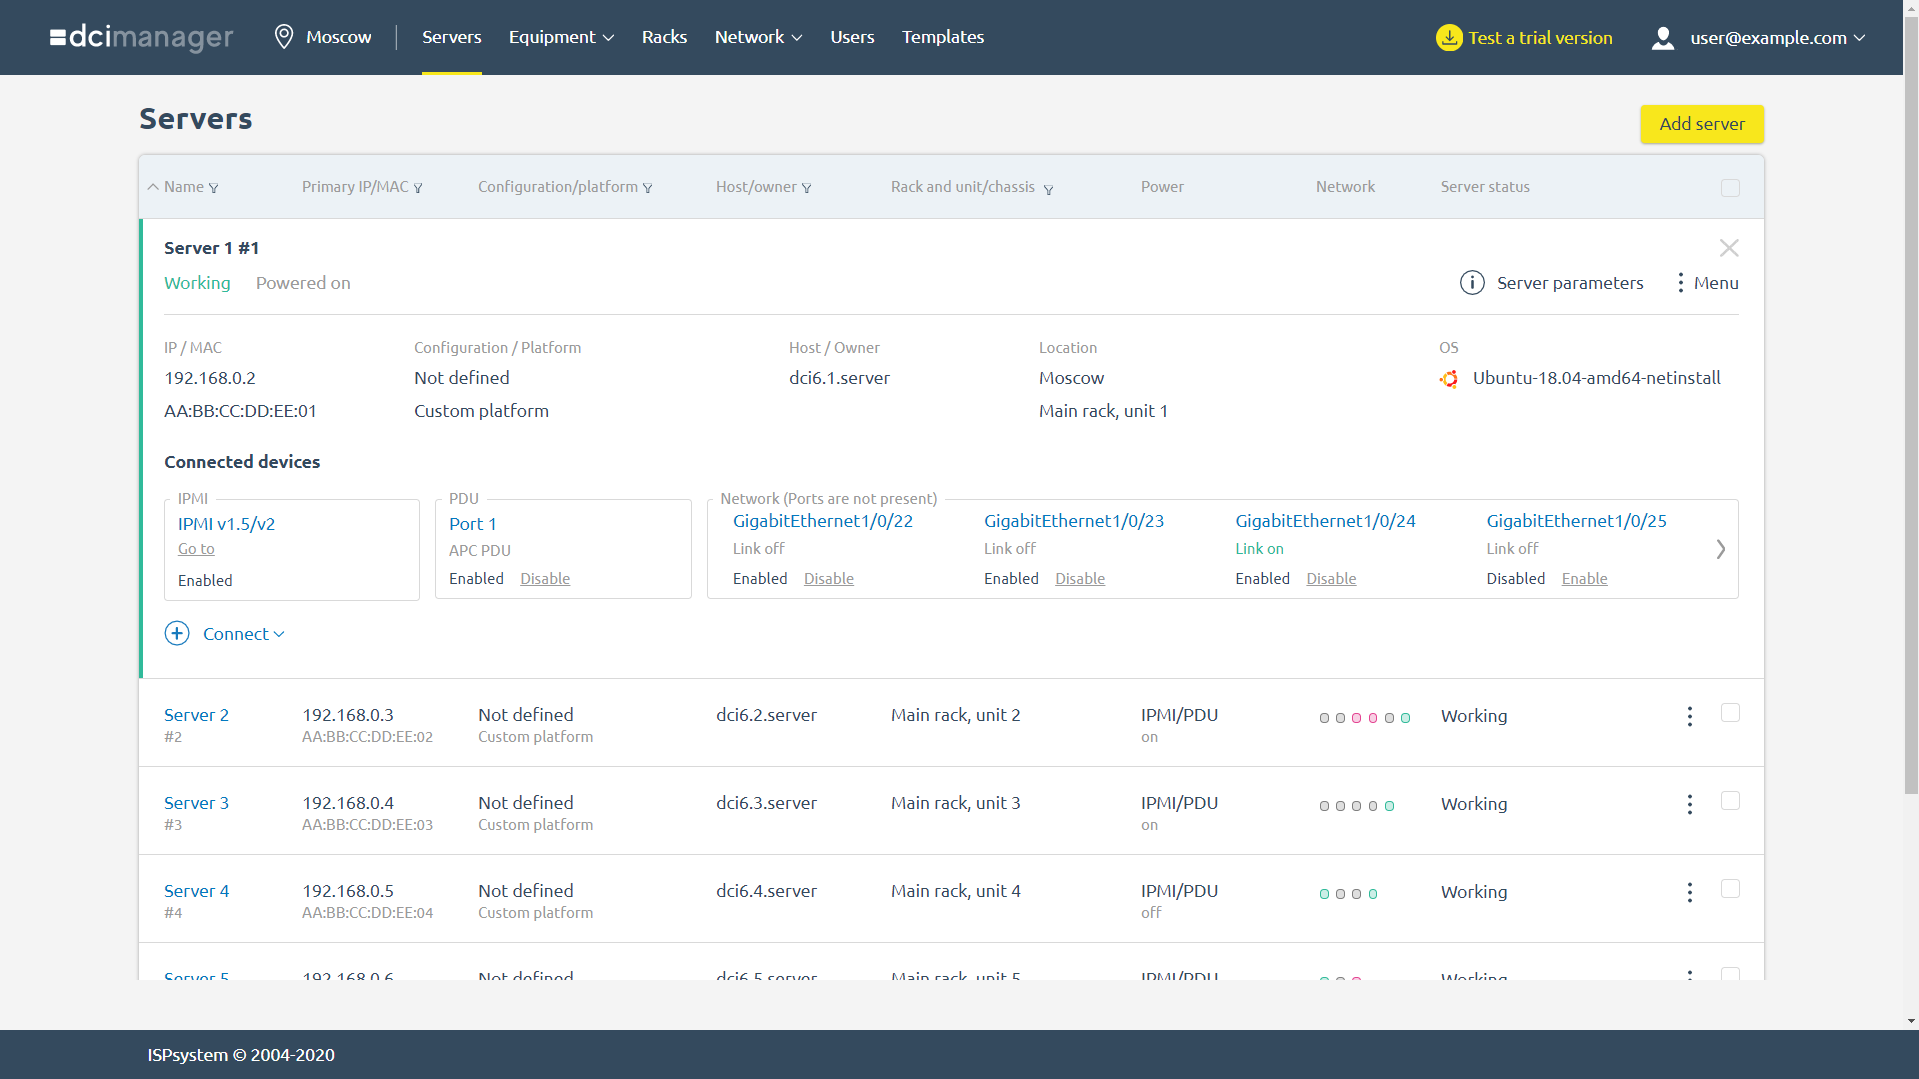Click the user avatar icon in the header
This screenshot has width=1919, height=1079.
1662,37
